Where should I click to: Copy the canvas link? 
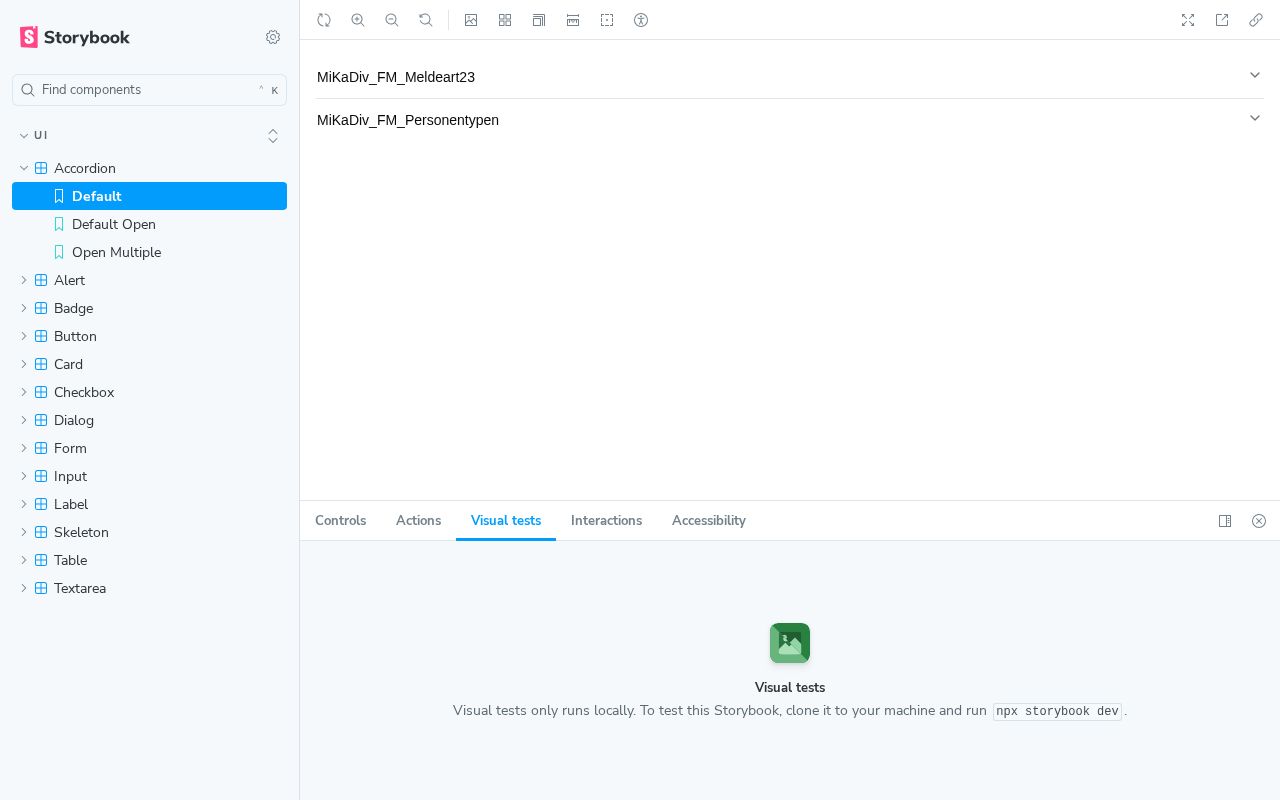point(1256,20)
